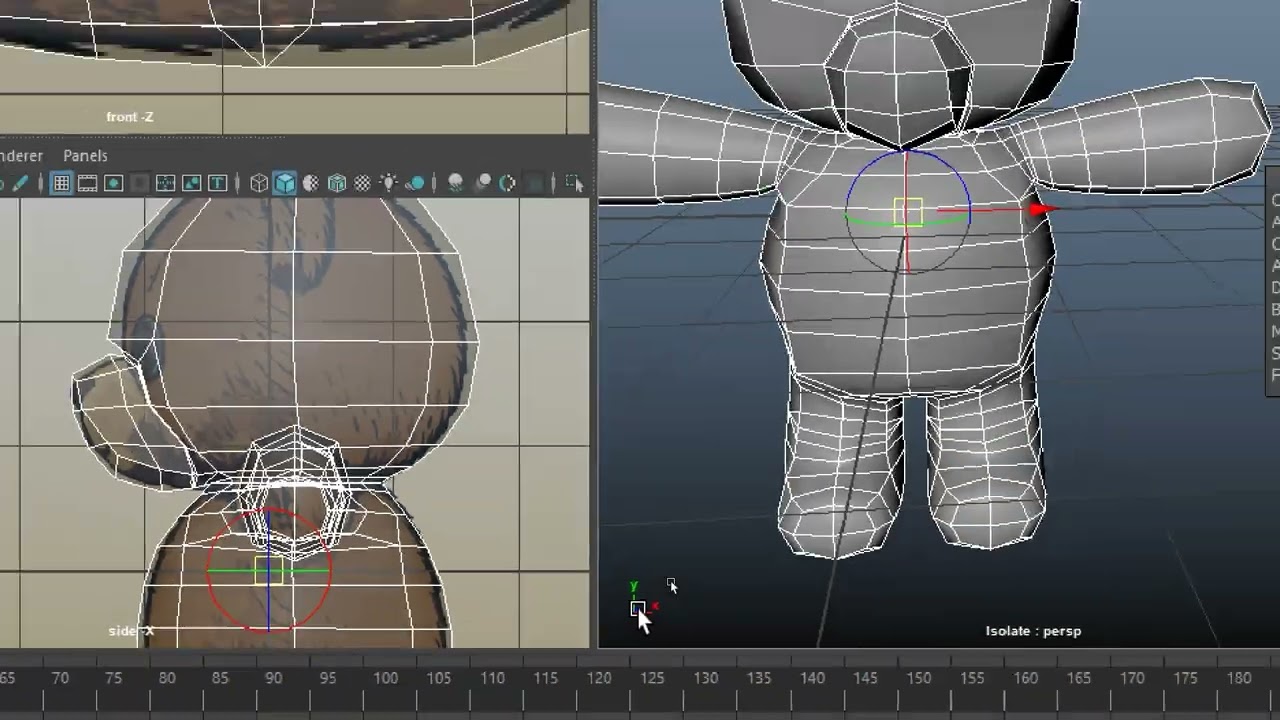Open the partly hidden Renderer menu
Image resolution: width=1280 pixels, height=720 pixels.
[21, 156]
